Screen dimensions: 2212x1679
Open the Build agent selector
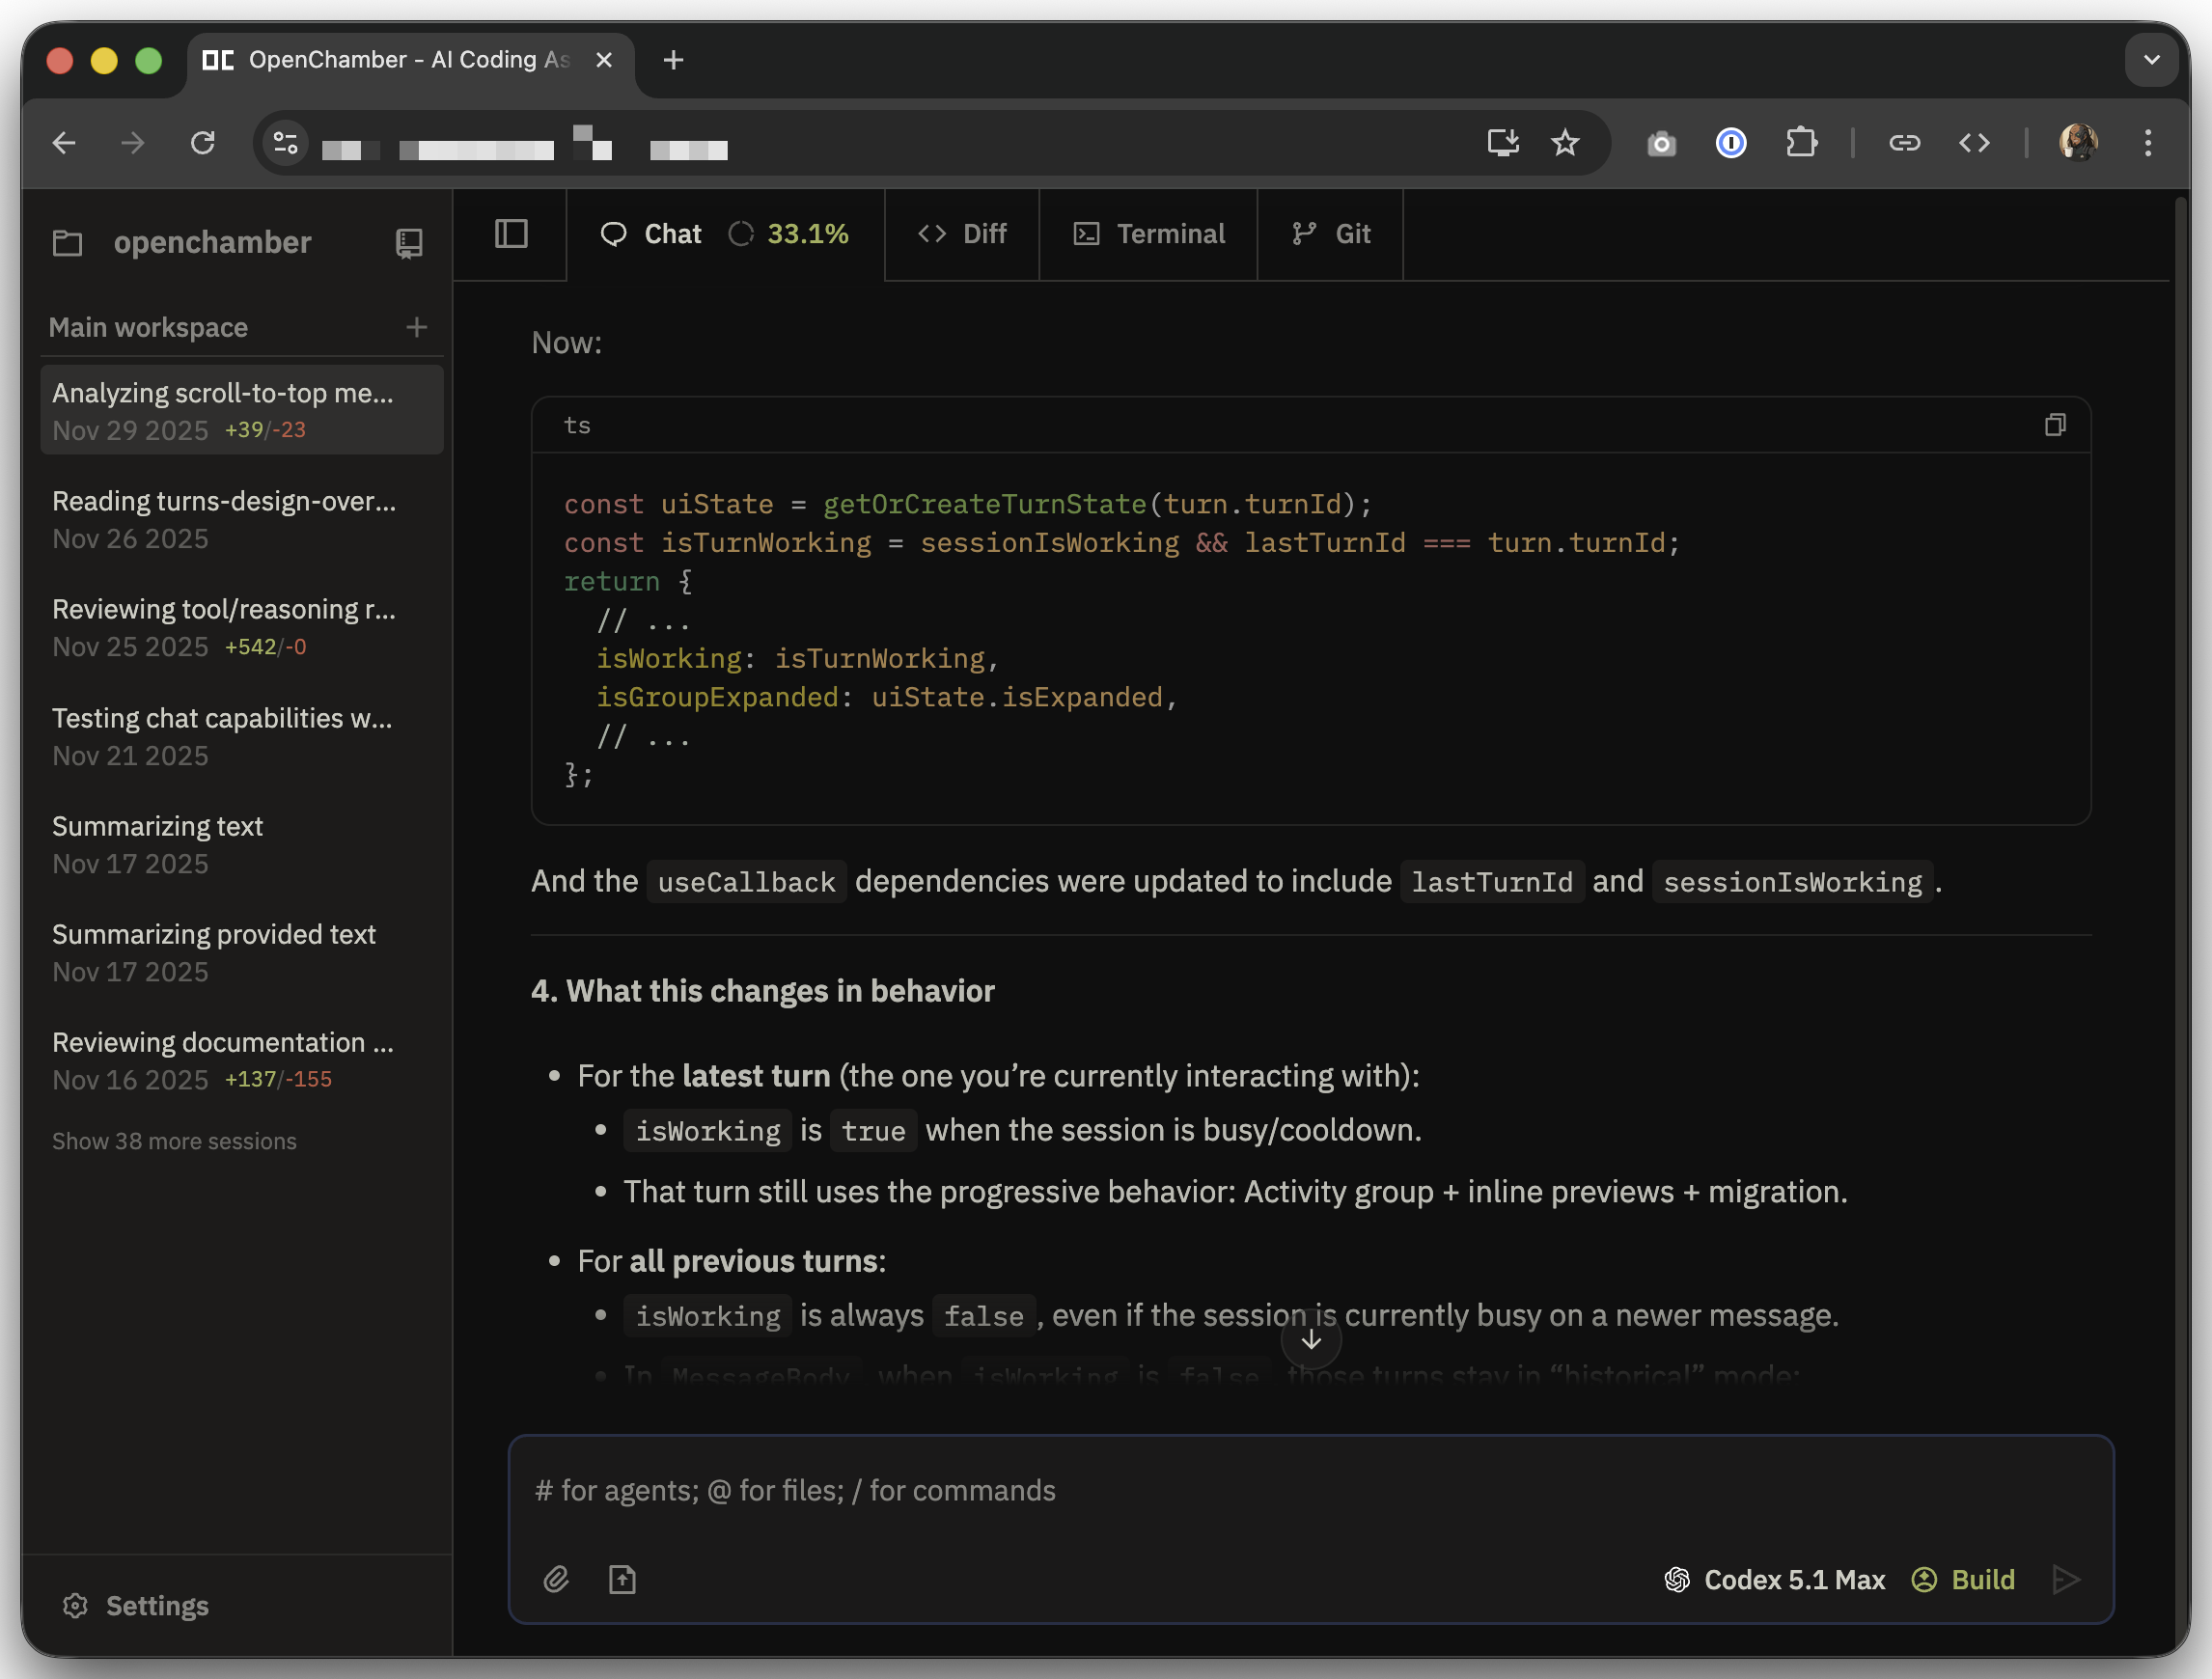[1963, 1579]
